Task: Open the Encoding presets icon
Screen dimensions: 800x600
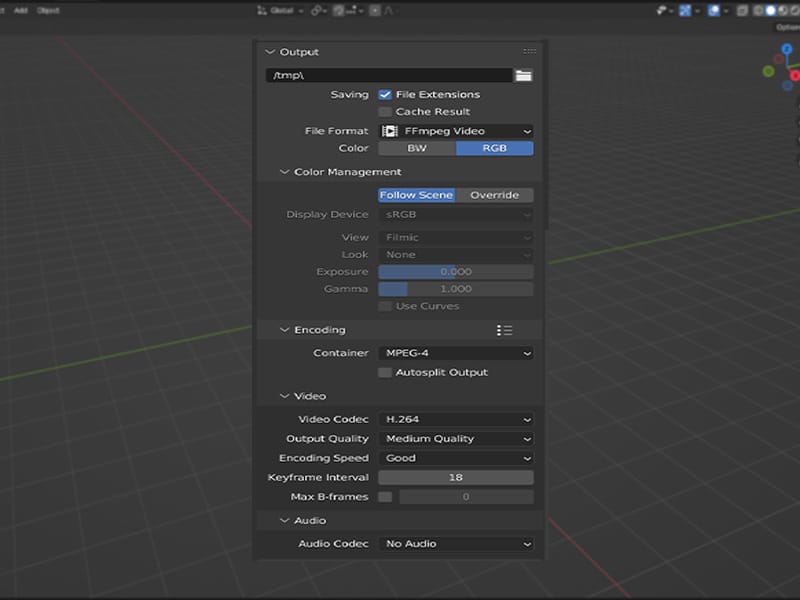Action: (505, 330)
